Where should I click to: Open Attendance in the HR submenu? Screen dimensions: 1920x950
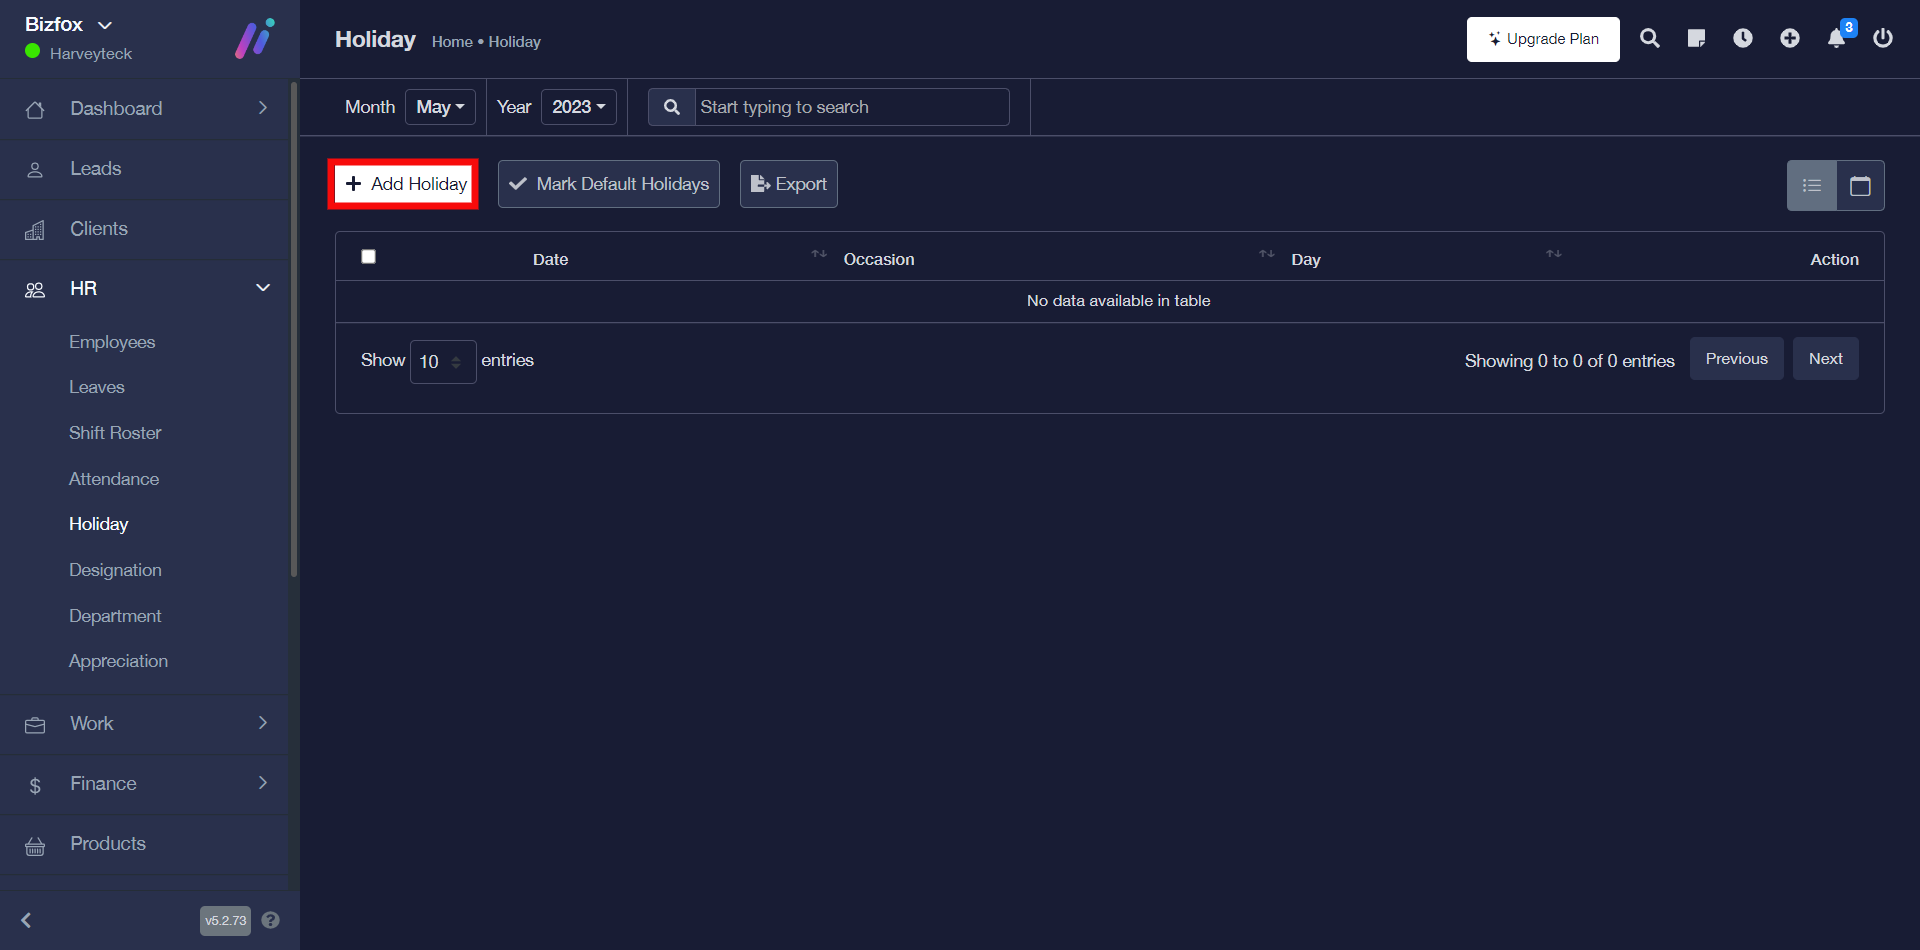tap(114, 479)
